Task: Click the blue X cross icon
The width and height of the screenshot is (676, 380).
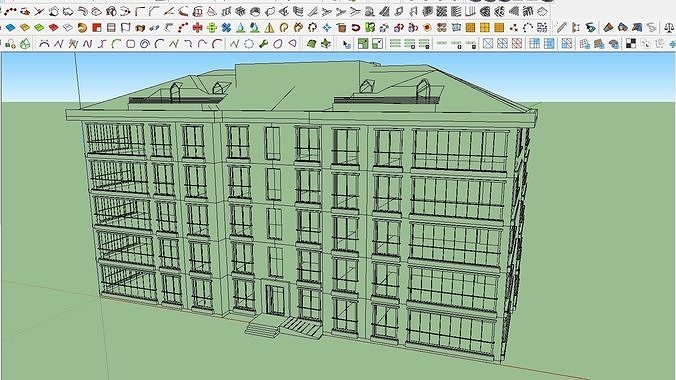Action: [226, 28]
